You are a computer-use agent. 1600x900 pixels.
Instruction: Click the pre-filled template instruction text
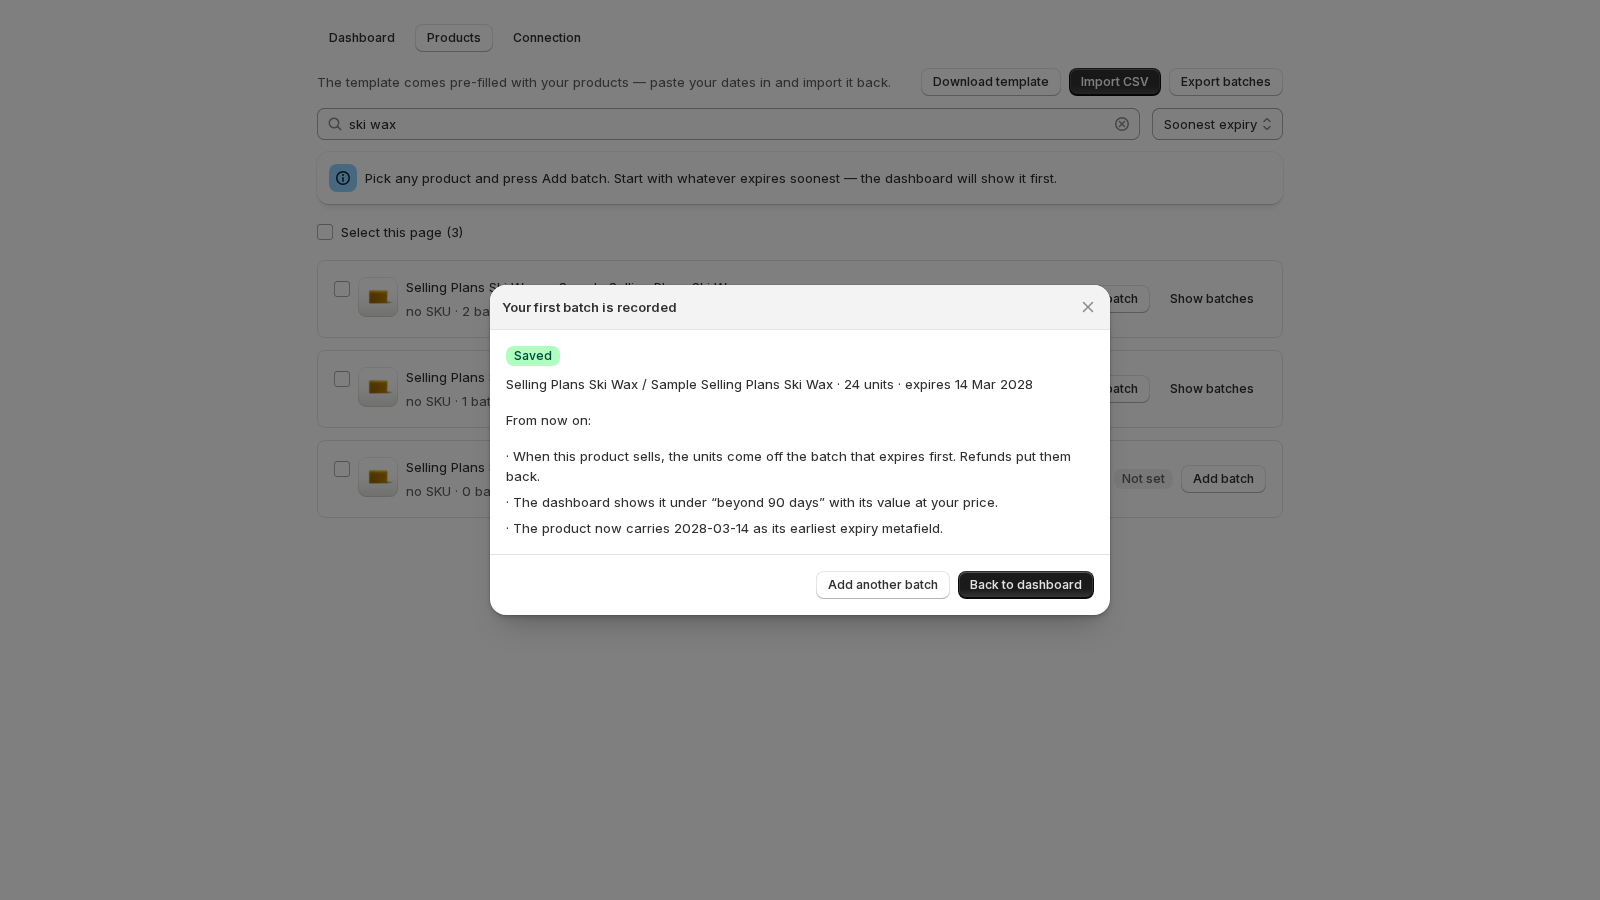pos(604,82)
